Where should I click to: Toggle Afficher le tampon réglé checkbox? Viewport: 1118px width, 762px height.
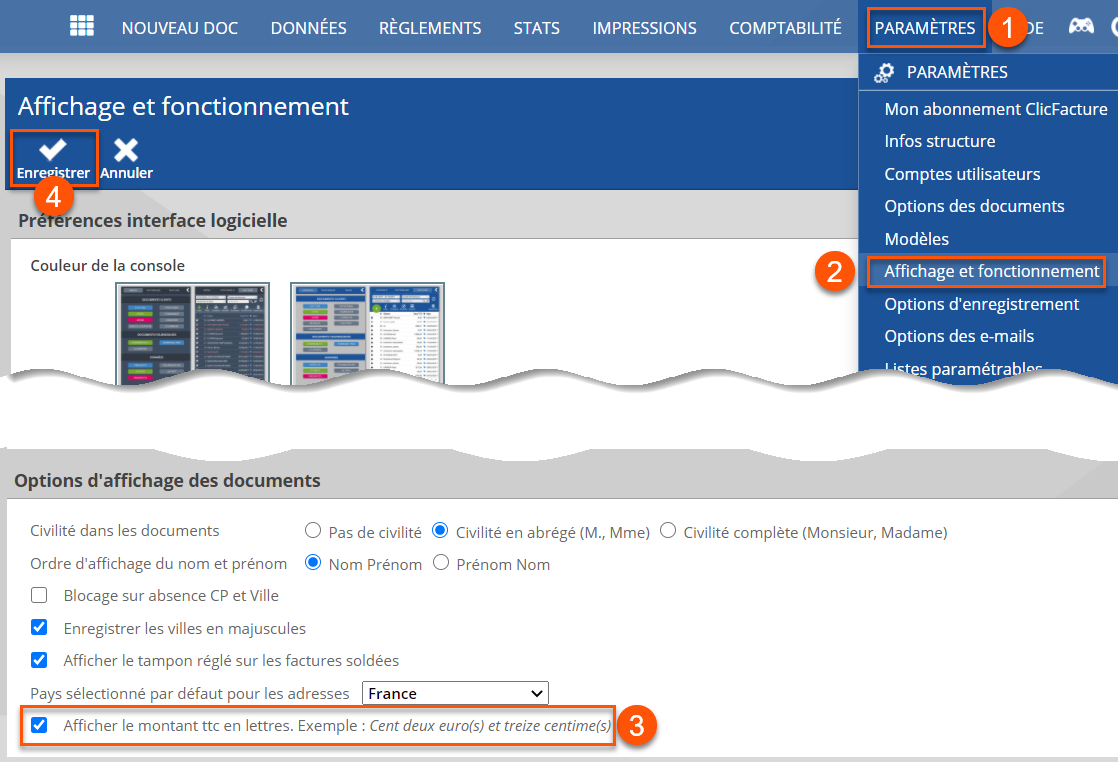[x=39, y=660]
